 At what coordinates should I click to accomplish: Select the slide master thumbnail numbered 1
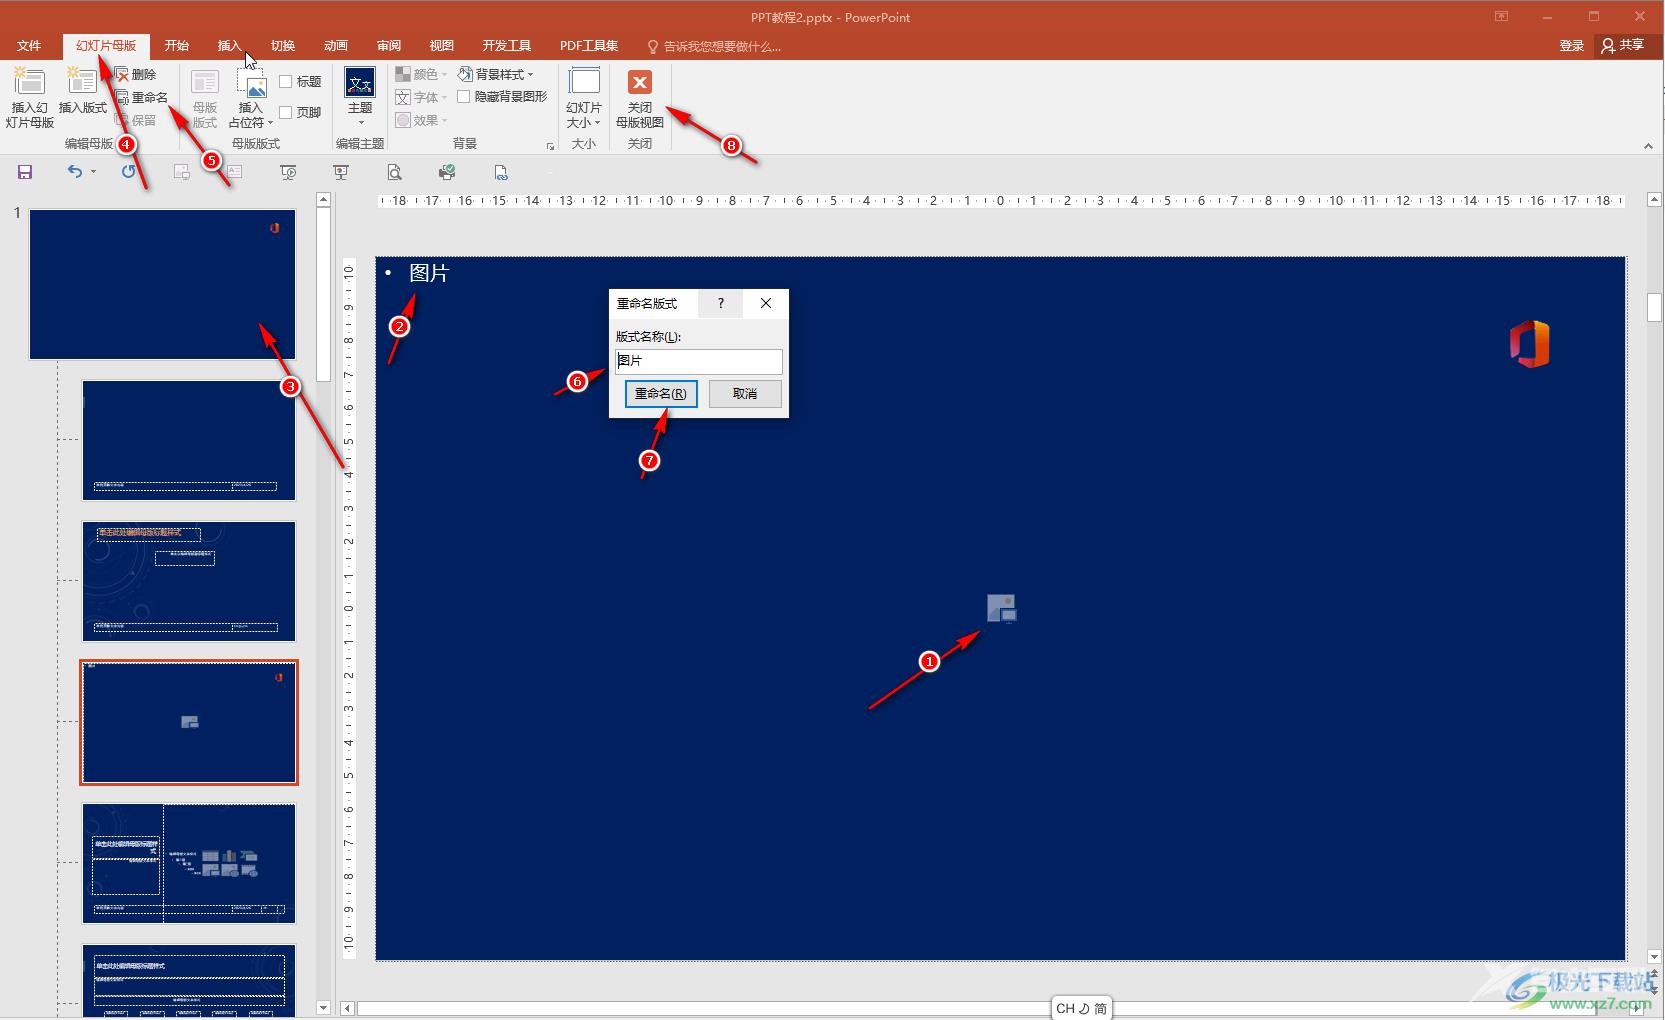162,284
